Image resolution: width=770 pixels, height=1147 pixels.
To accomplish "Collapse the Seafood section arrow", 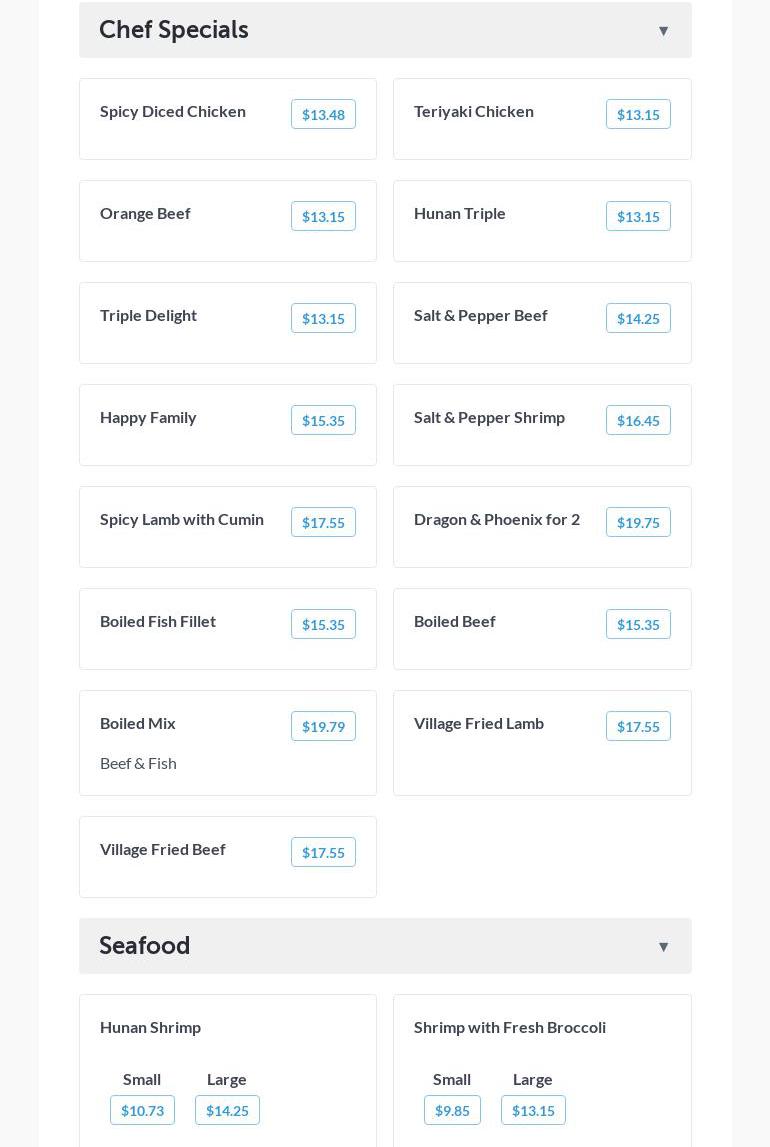I will 663,947.
